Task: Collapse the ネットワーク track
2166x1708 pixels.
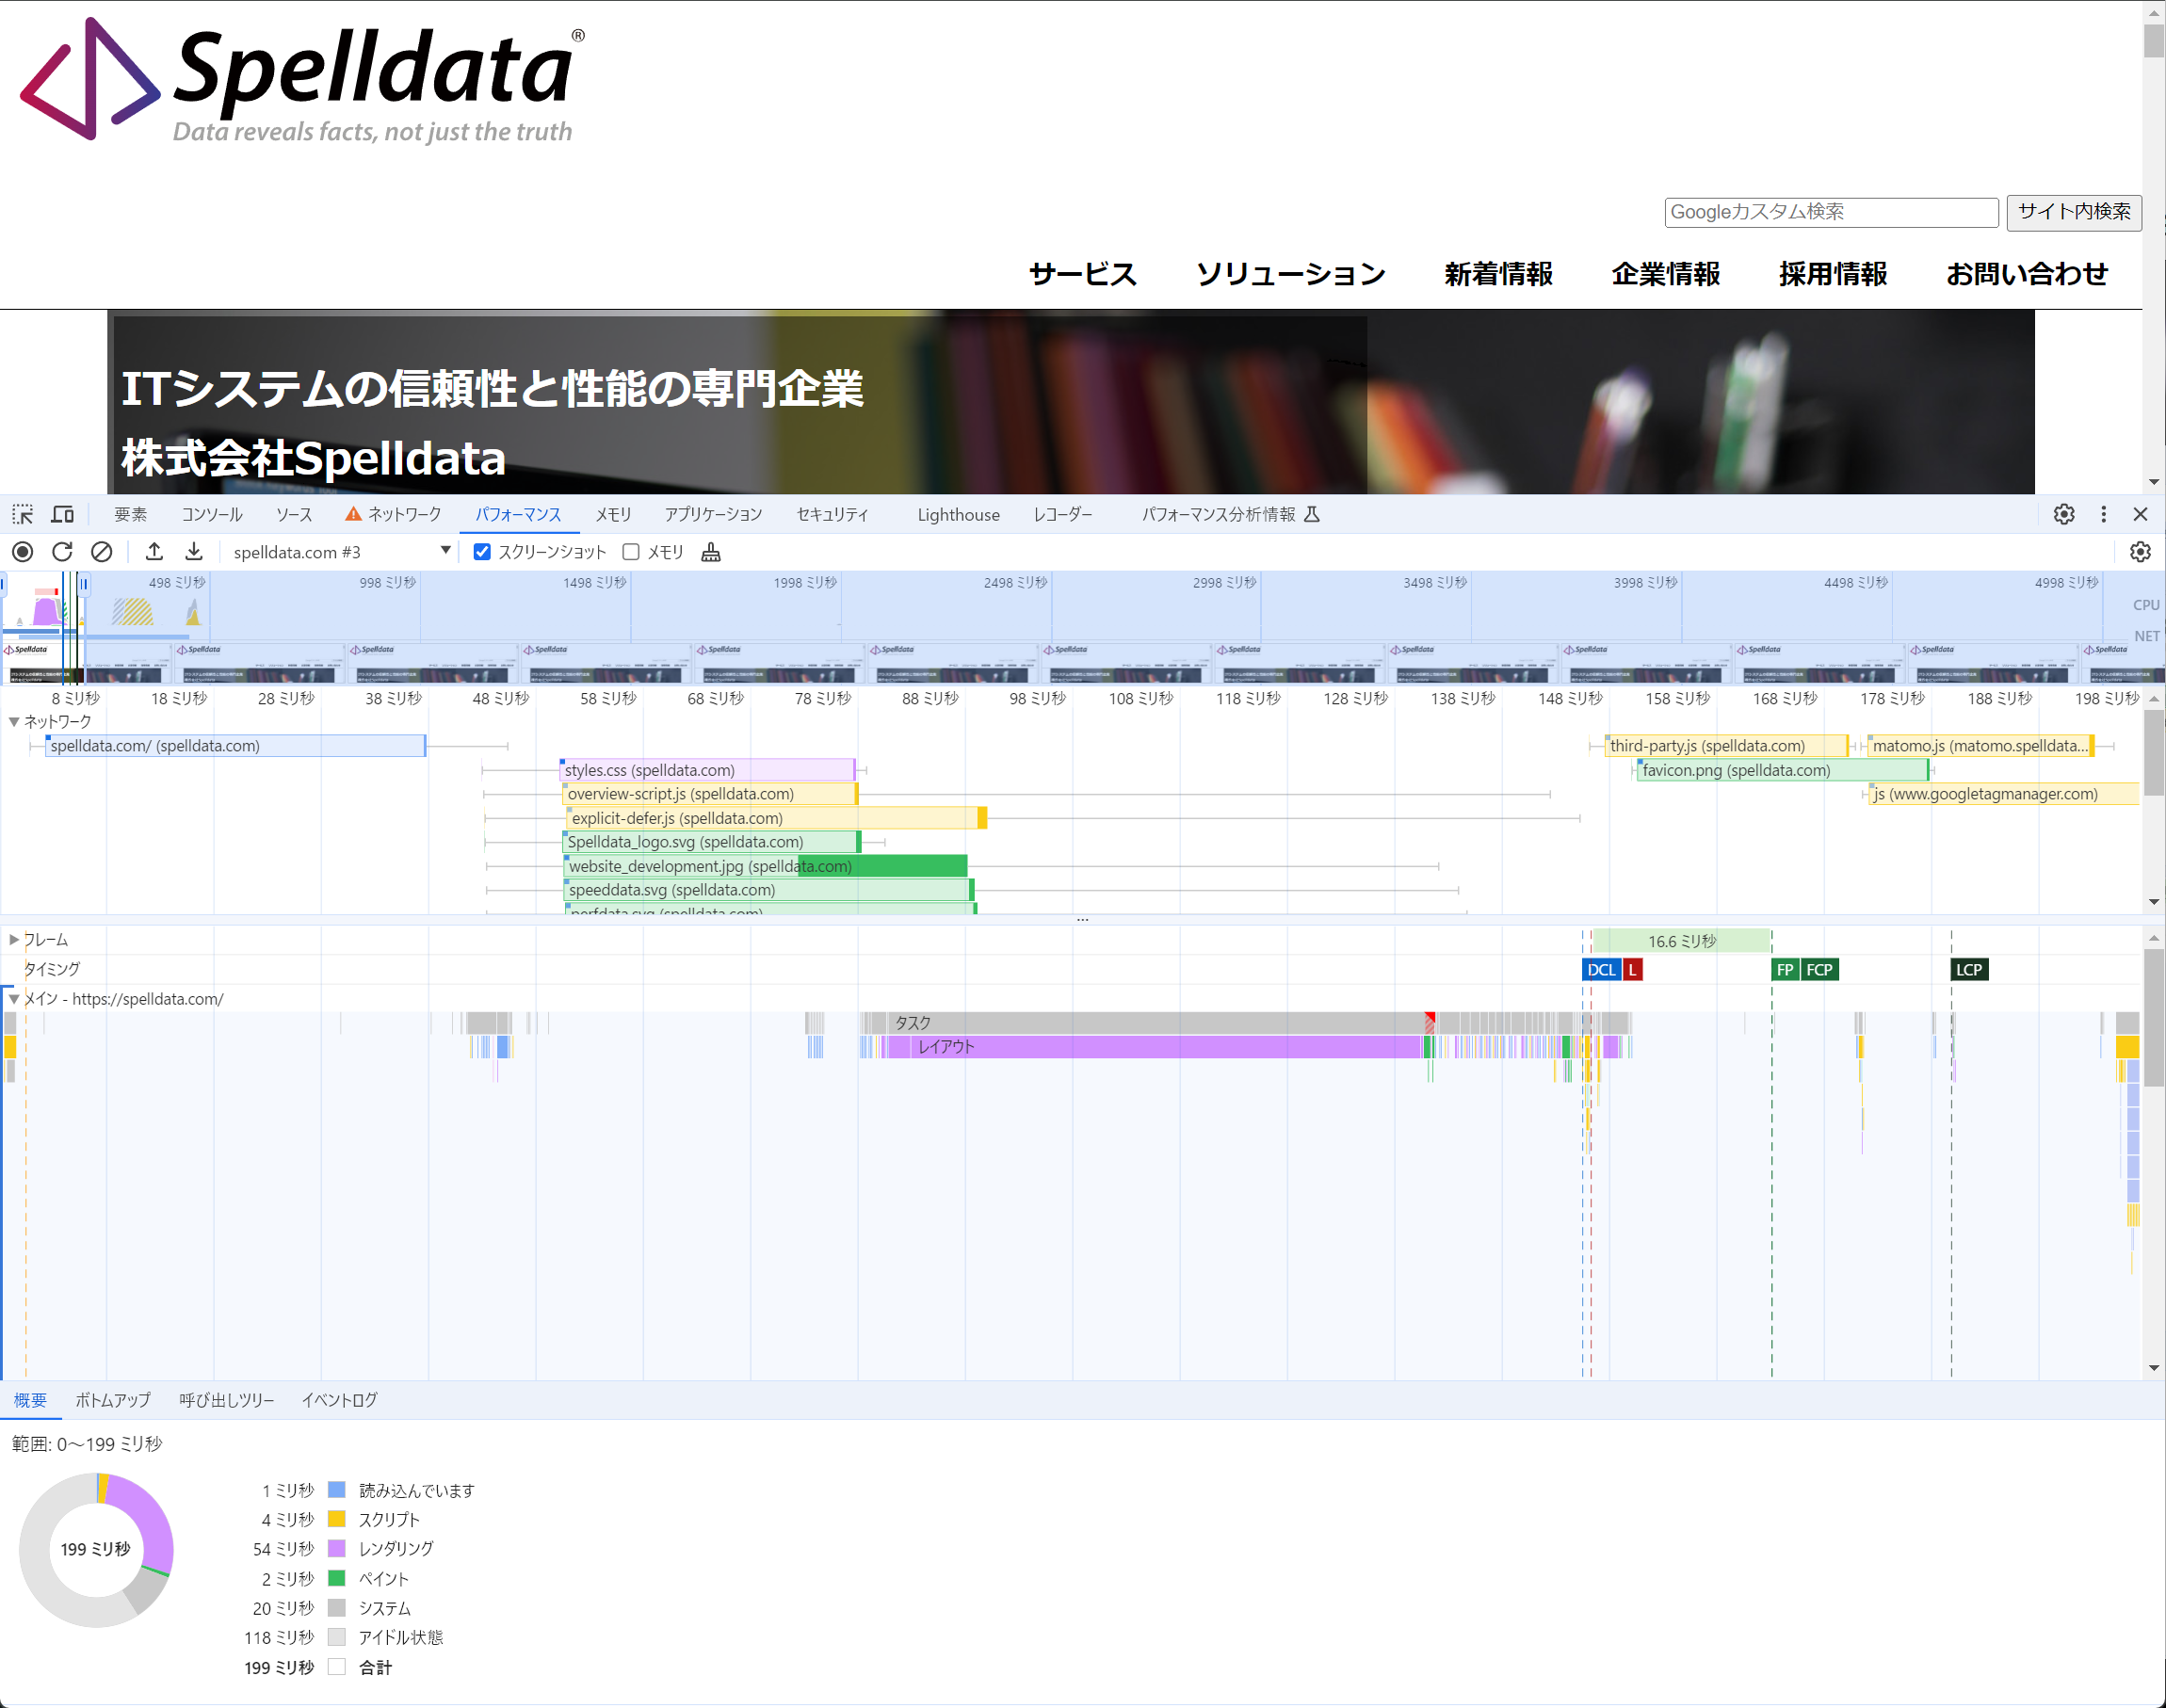Action: (x=14, y=721)
